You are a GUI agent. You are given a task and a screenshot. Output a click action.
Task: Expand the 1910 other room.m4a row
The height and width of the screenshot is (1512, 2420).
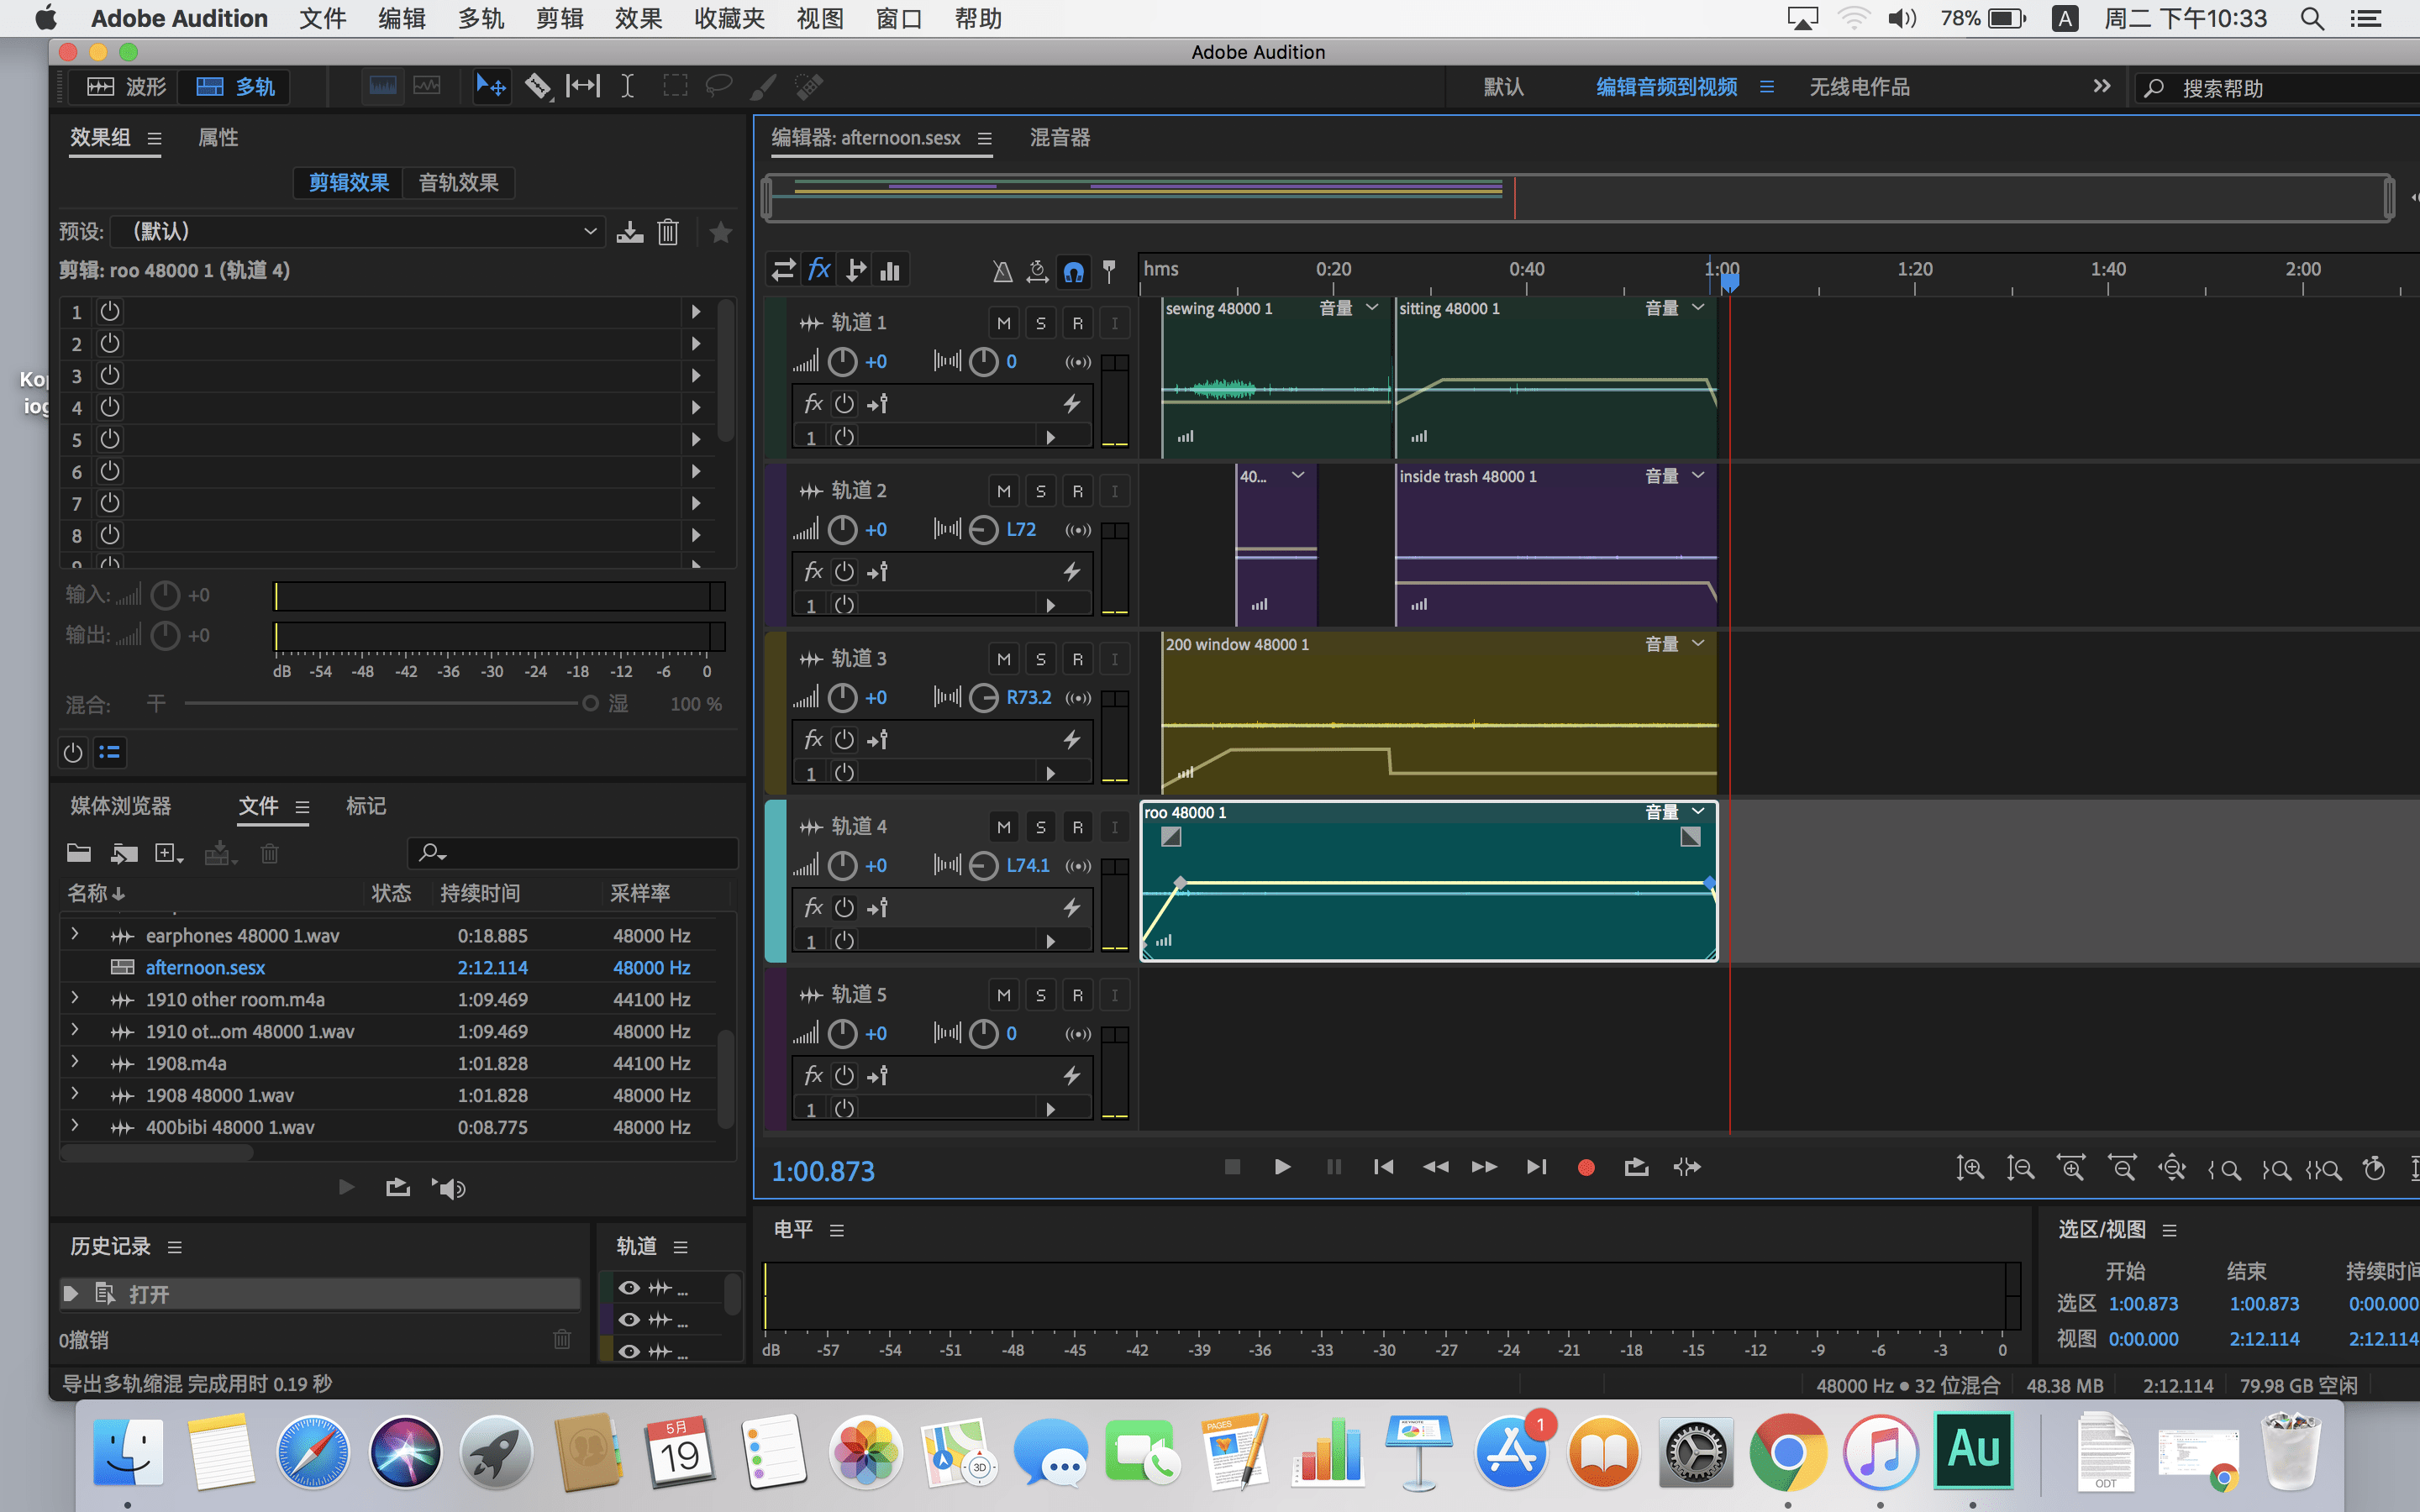75,998
